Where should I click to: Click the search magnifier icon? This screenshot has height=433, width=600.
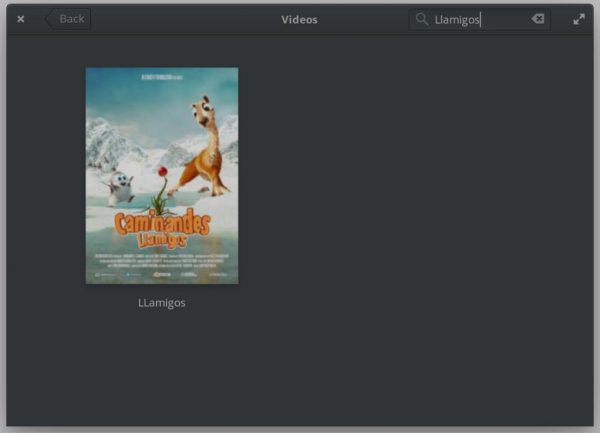[x=422, y=19]
